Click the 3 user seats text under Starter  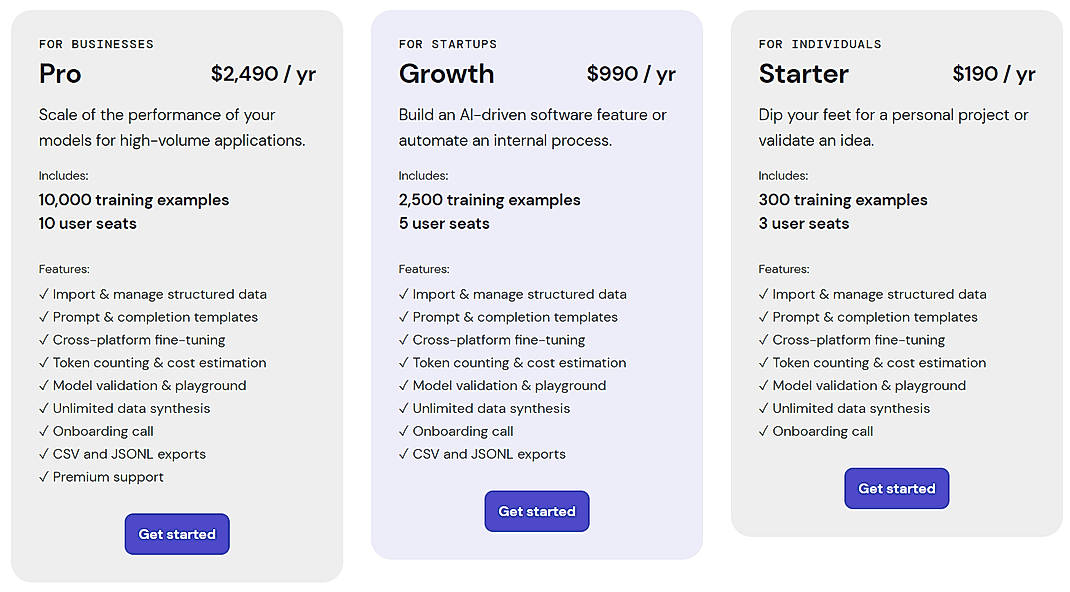pyautogui.click(x=803, y=223)
